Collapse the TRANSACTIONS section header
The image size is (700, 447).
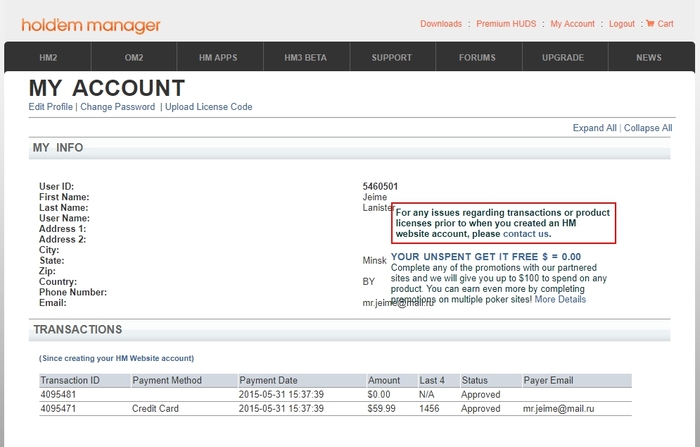coord(350,330)
